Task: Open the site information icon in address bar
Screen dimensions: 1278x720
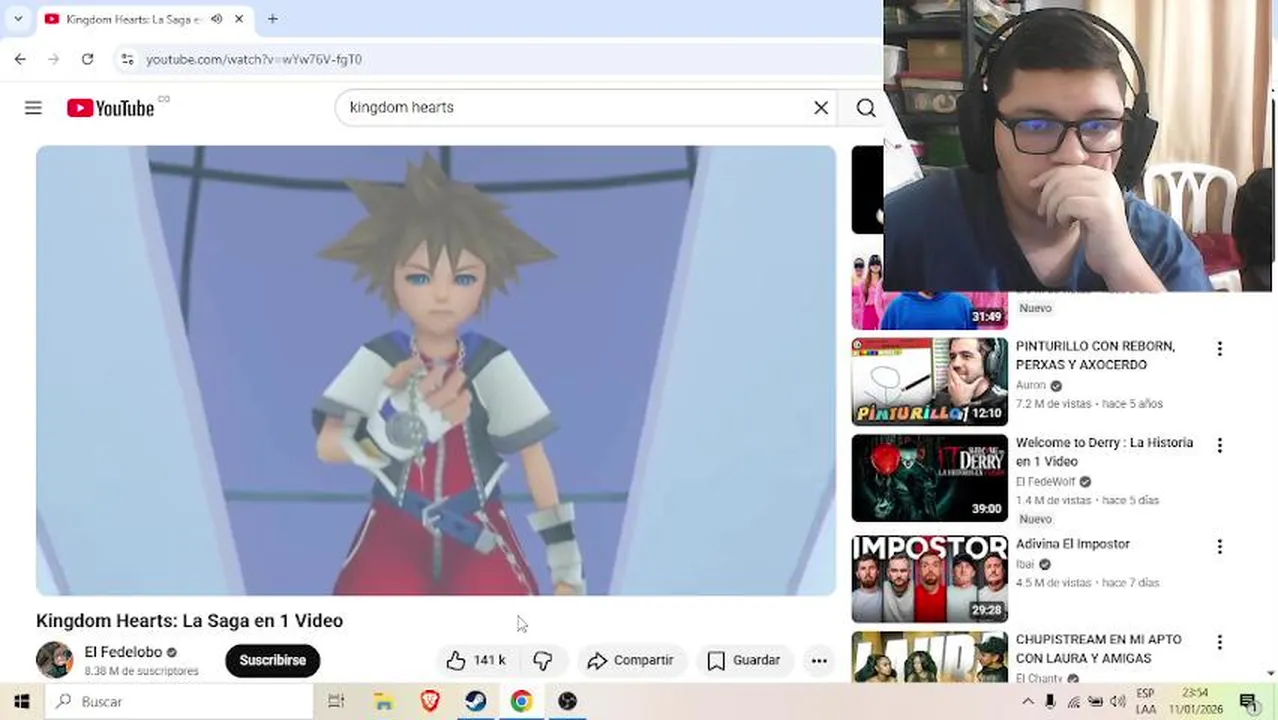Action: 127,59
